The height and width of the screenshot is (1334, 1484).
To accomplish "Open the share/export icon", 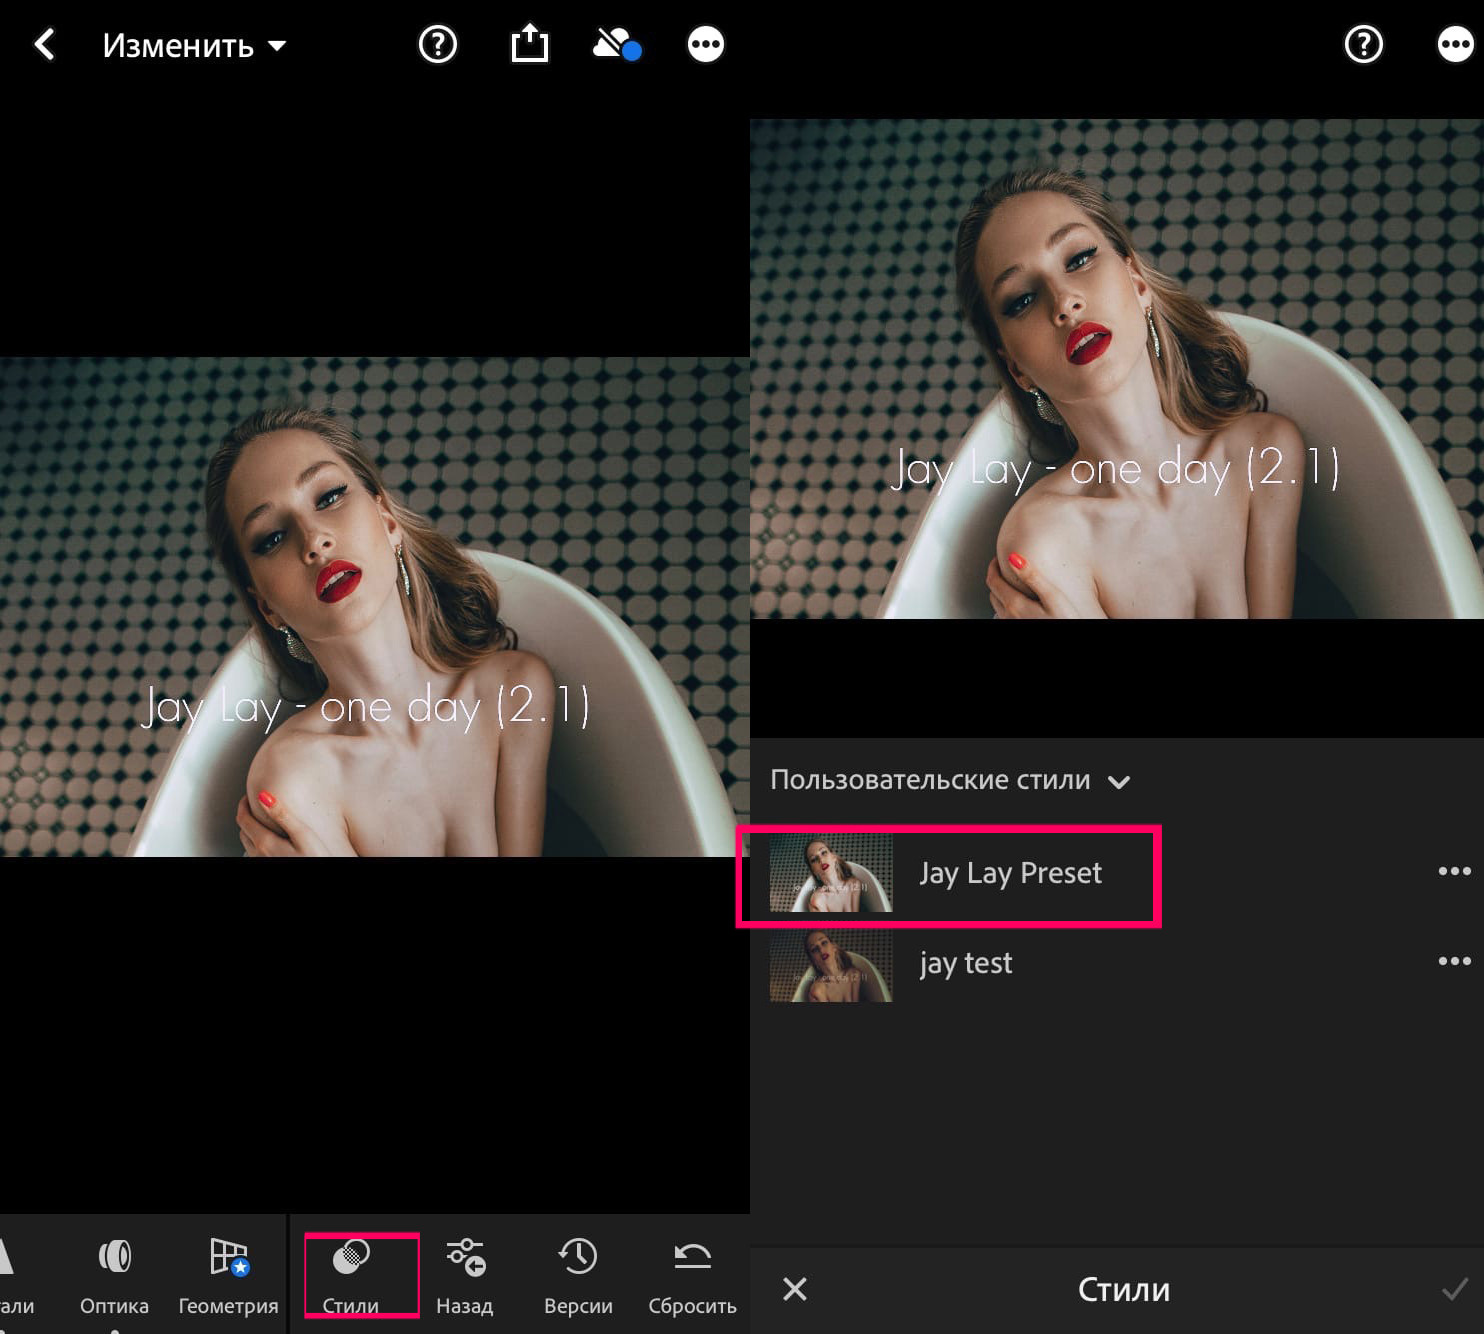I will [x=529, y=44].
